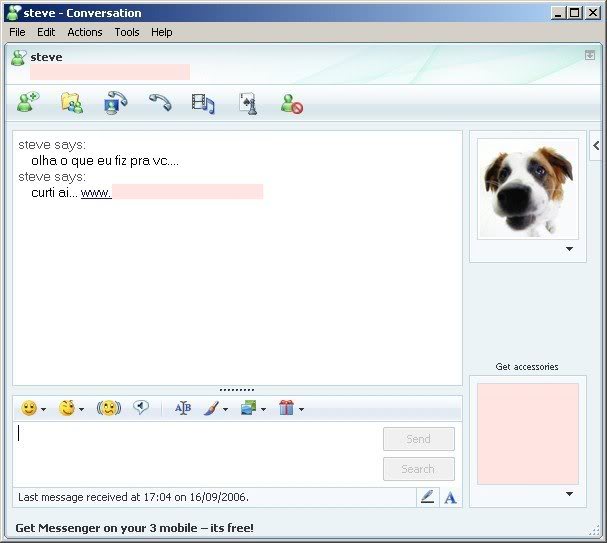
Task: Show or hide toolbars icon at top right
Action: pyautogui.click(x=590, y=55)
